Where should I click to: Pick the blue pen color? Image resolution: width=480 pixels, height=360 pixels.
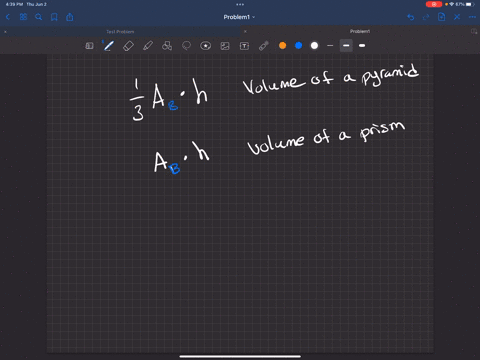299,46
